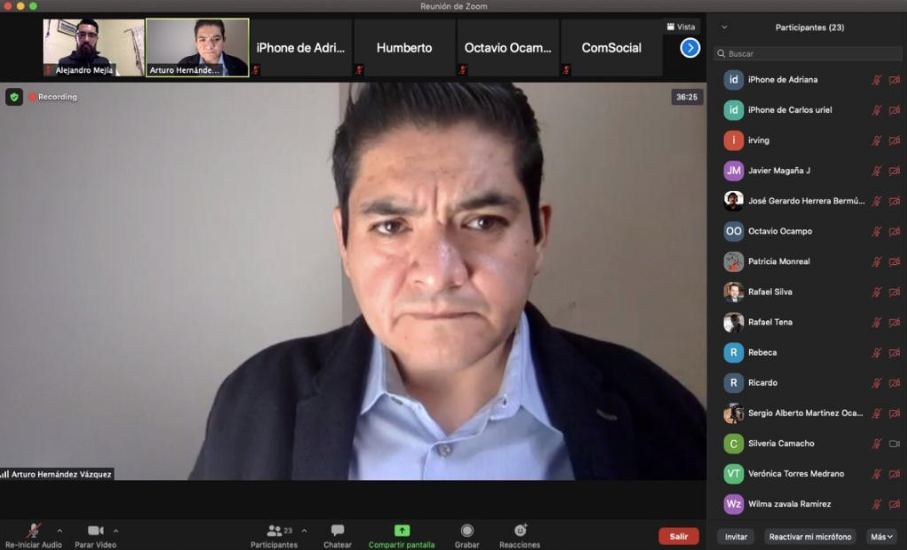The height and width of the screenshot is (550, 907).
Task: Click the Compartir pantalla share icon
Action: (401, 531)
